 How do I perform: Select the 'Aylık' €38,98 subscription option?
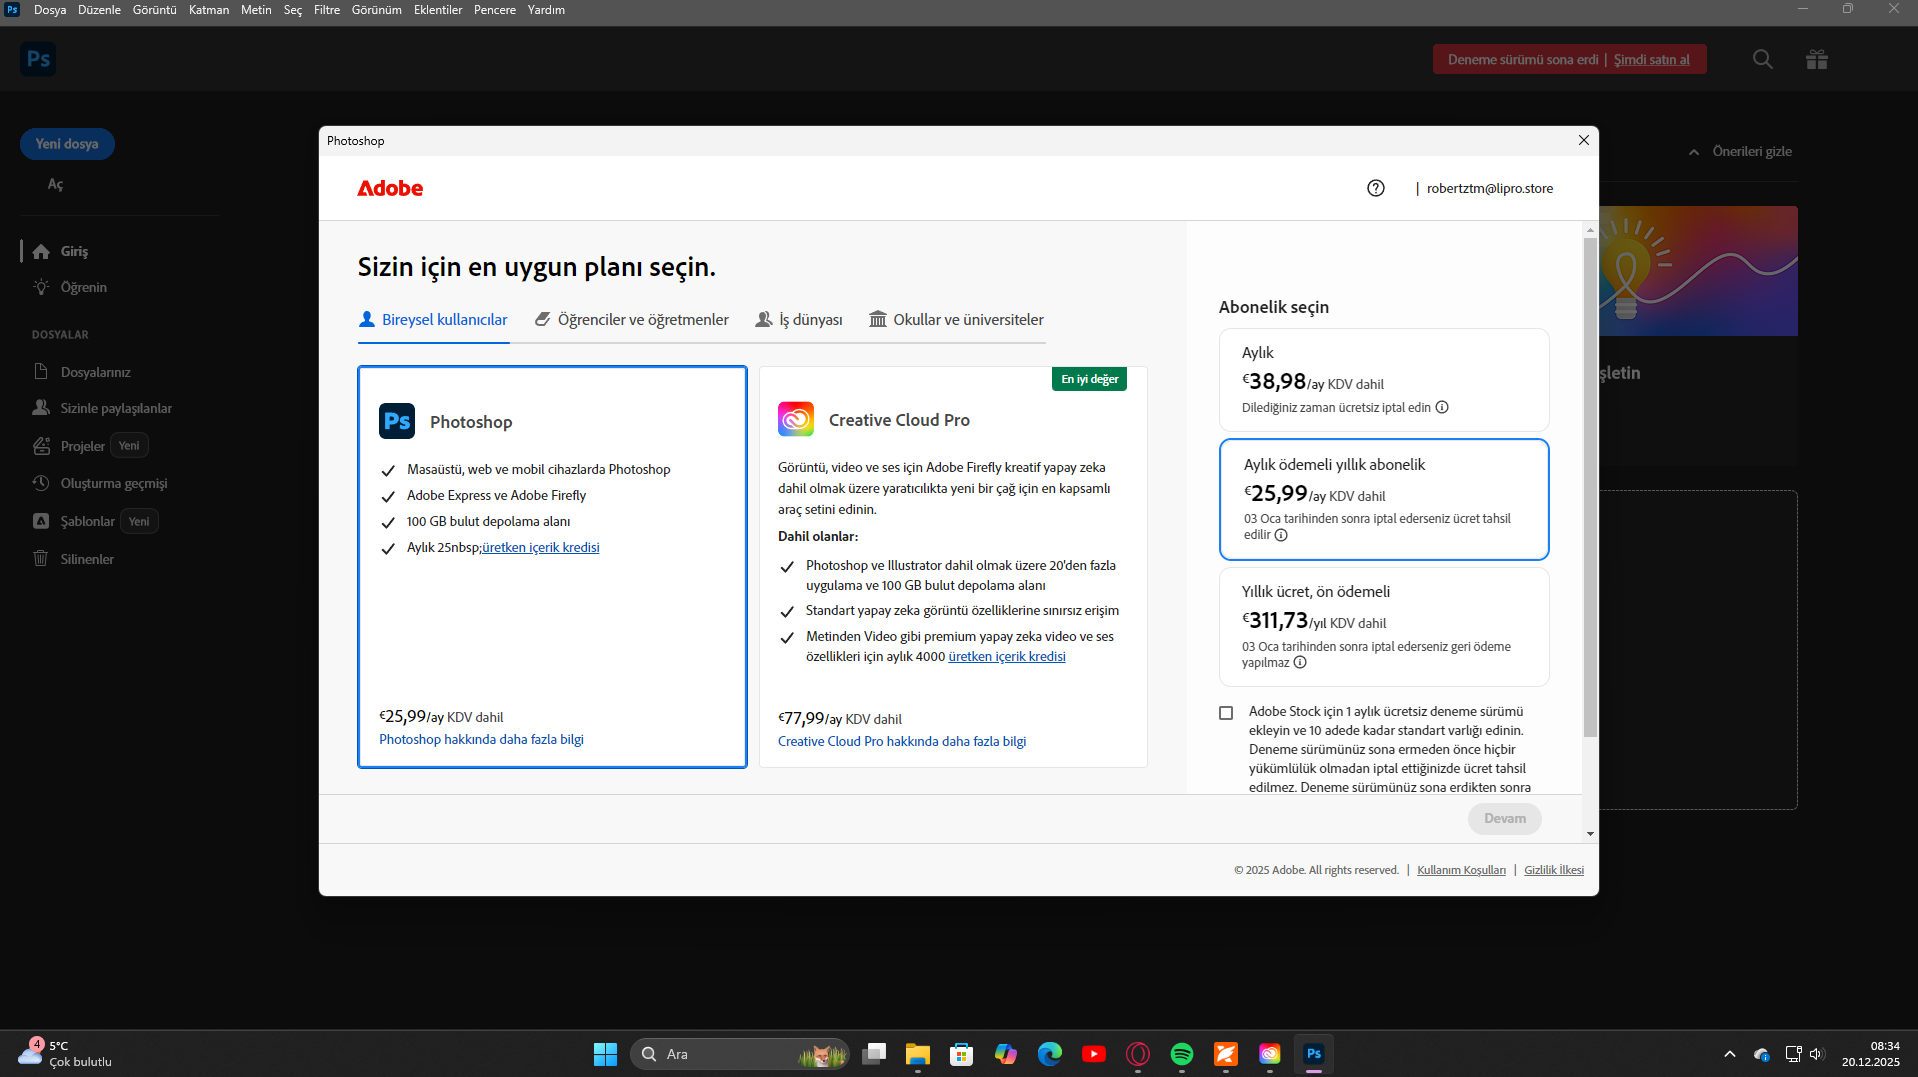pos(1384,380)
